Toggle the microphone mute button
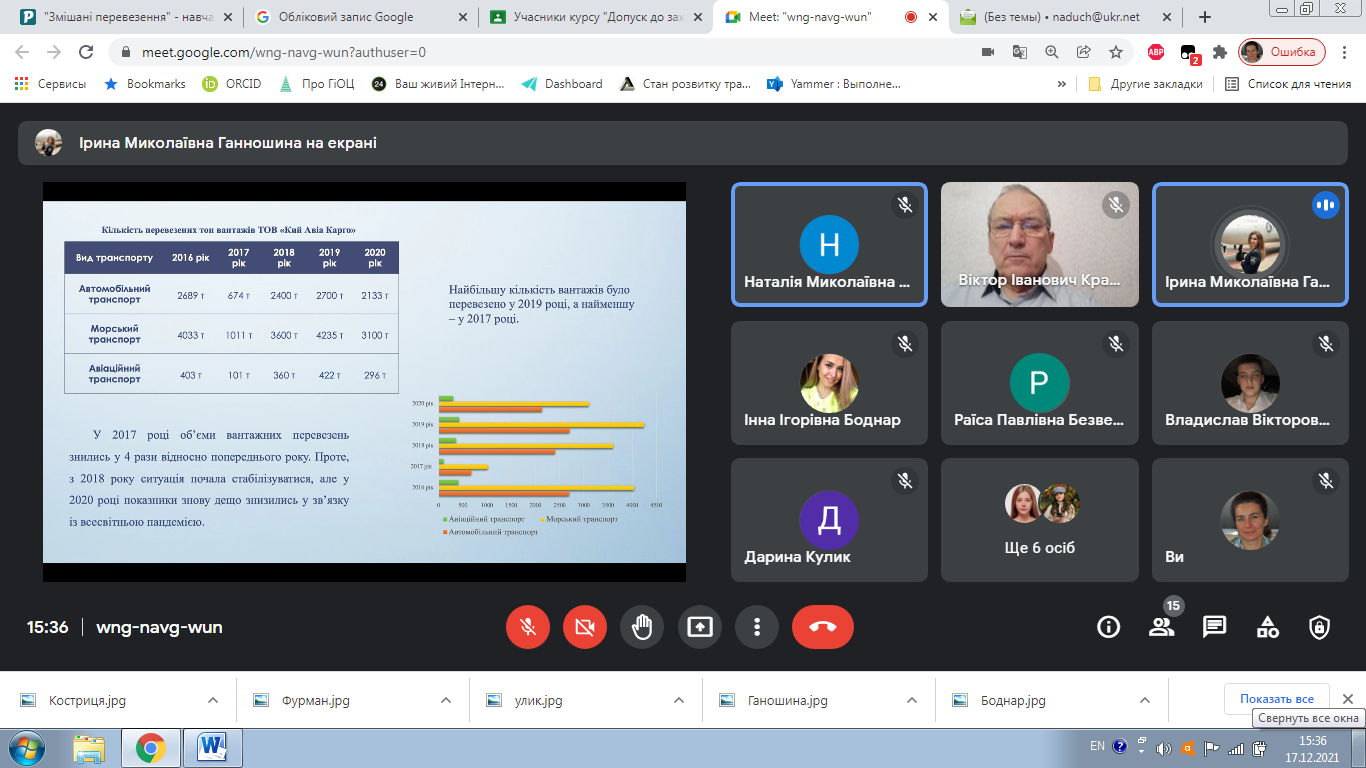The height and width of the screenshot is (768, 1366). [x=528, y=627]
